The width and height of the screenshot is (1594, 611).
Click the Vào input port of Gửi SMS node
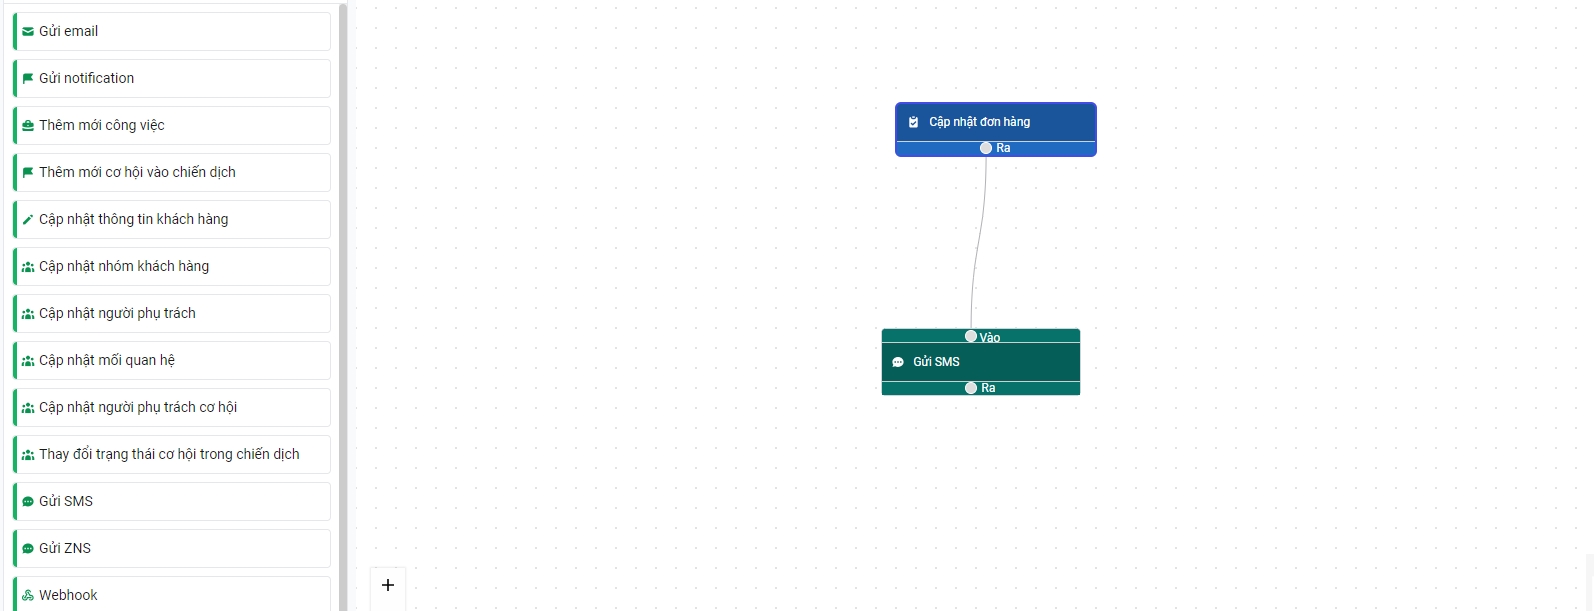click(x=971, y=336)
